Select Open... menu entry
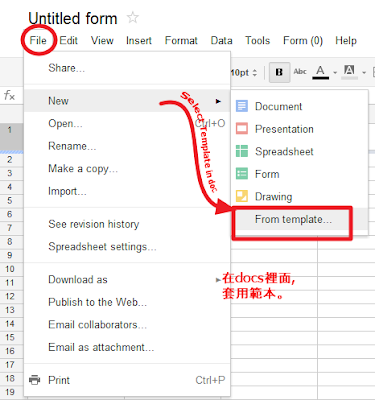375x400 pixels. [127, 123]
